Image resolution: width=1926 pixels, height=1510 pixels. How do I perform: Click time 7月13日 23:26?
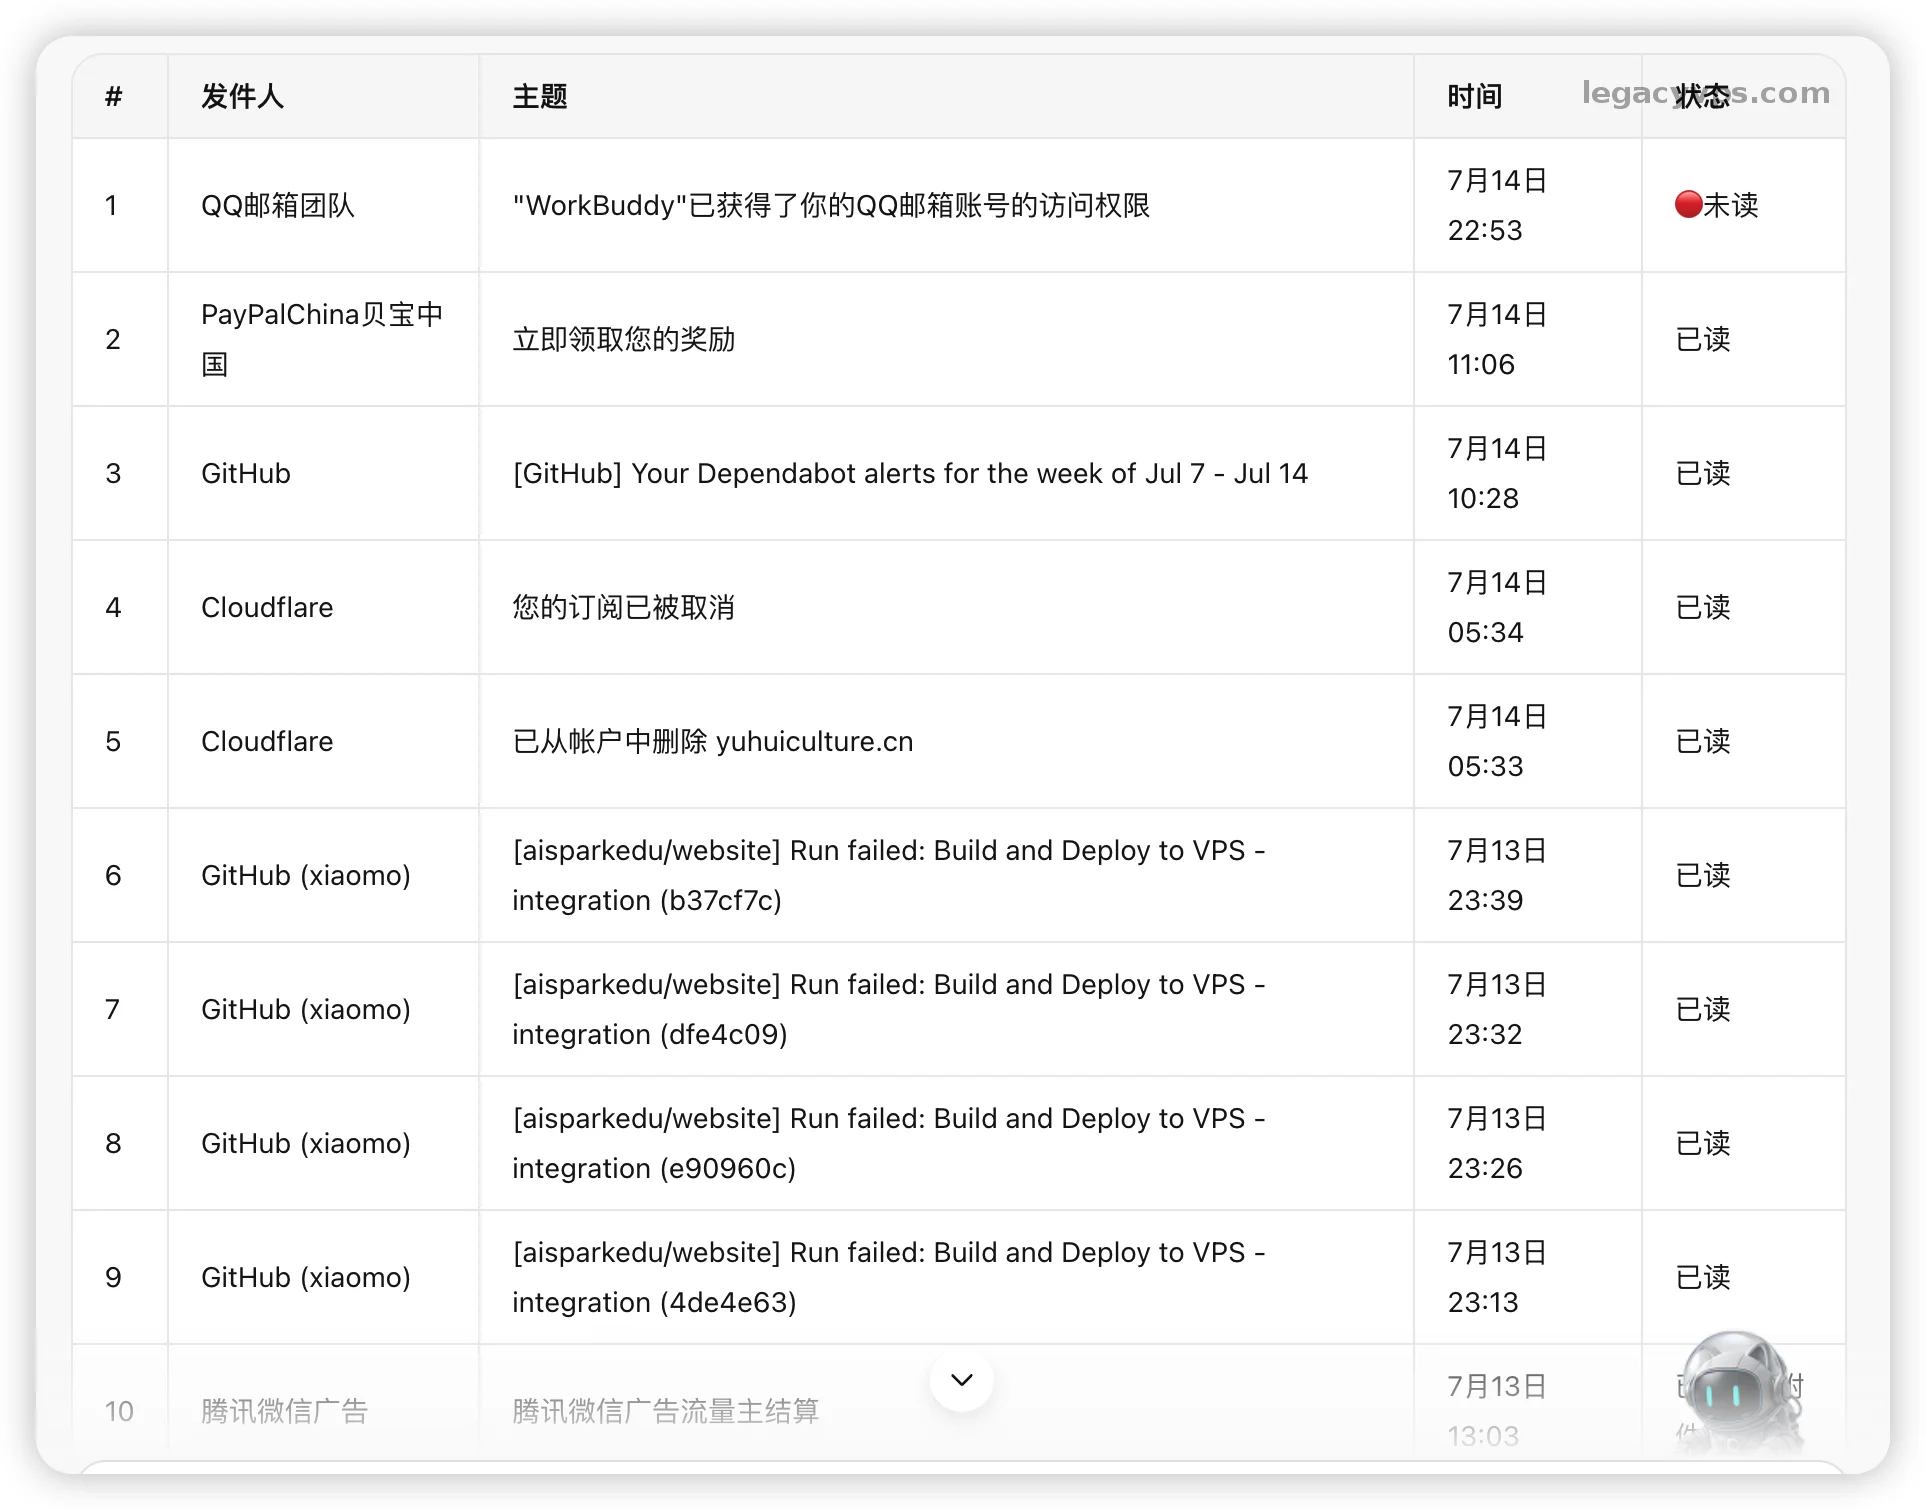(x=1497, y=1143)
